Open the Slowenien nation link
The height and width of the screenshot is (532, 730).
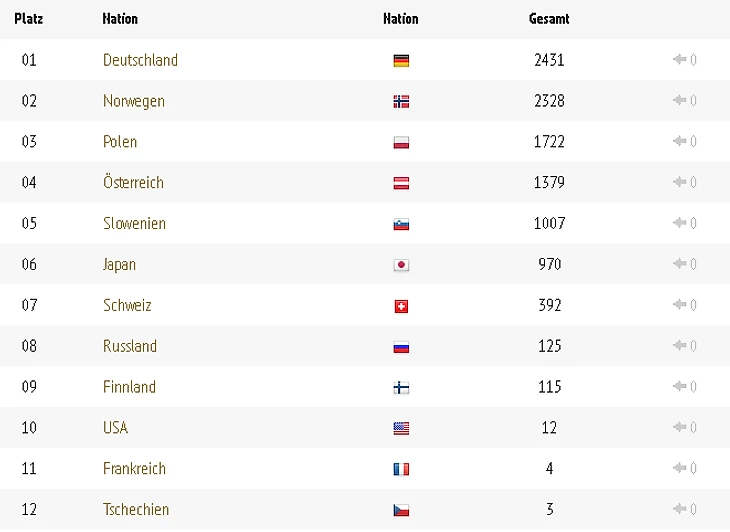point(134,223)
